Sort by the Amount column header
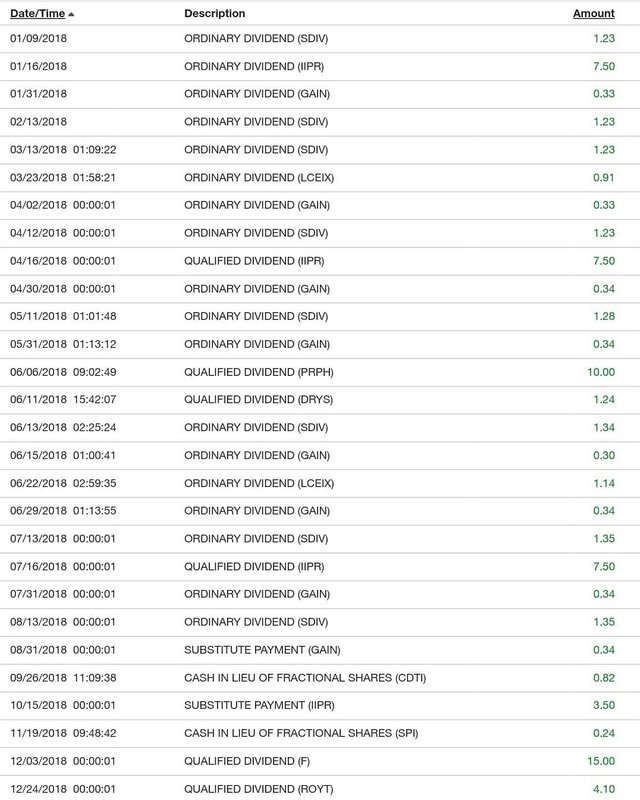The image size is (640, 800). [x=593, y=14]
